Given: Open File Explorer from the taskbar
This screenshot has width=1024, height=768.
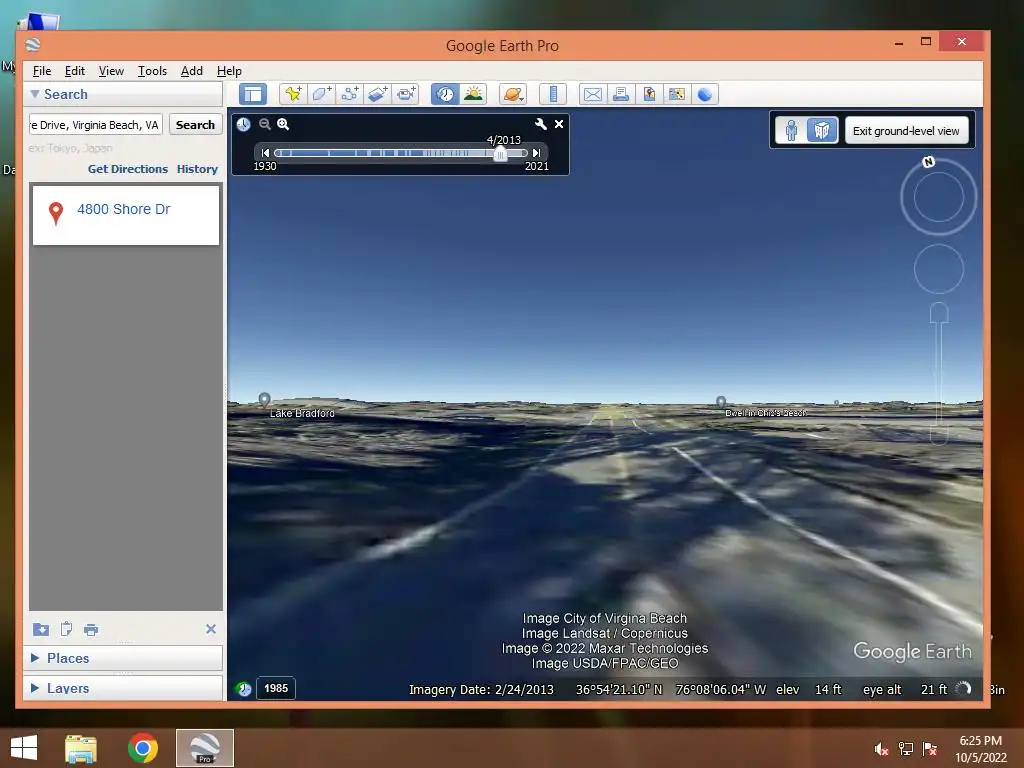Looking at the screenshot, I should [81, 748].
